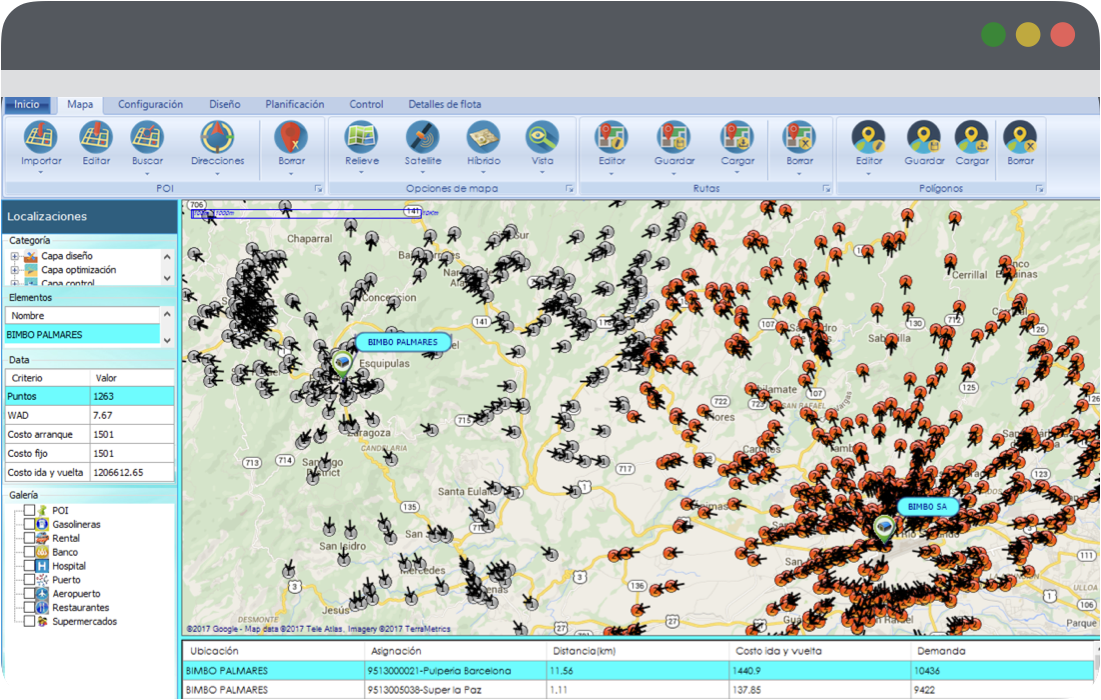Click the Categoría list scroll-down arrow
Viewport: 1101px width, 700px height.
click(x=167, y=279)
